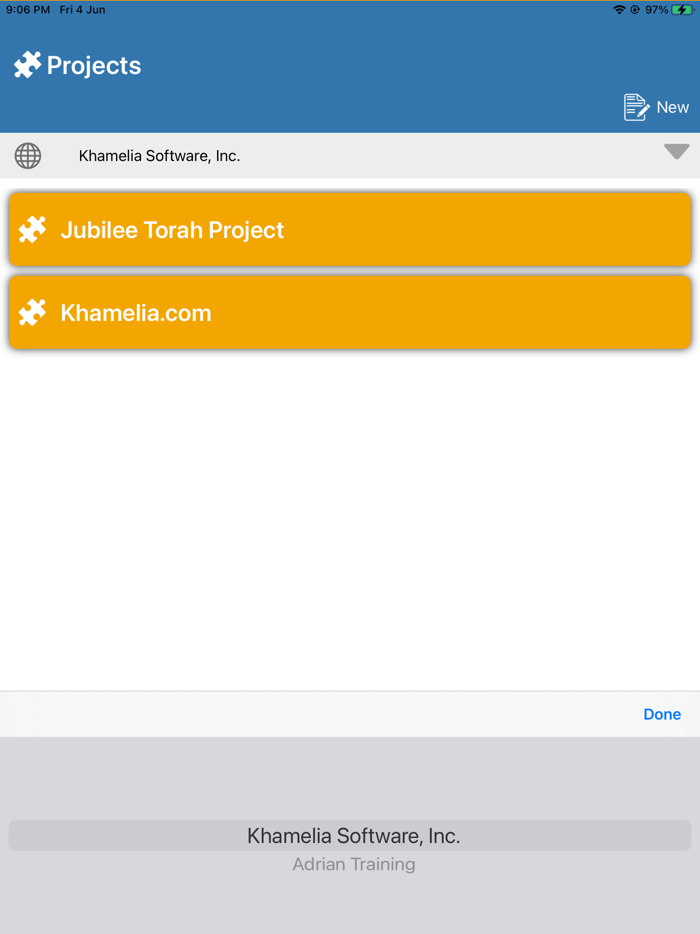Choose Adrian Training in the picker
The width and height of the screenshot is (700, 934).
(354, 864)
